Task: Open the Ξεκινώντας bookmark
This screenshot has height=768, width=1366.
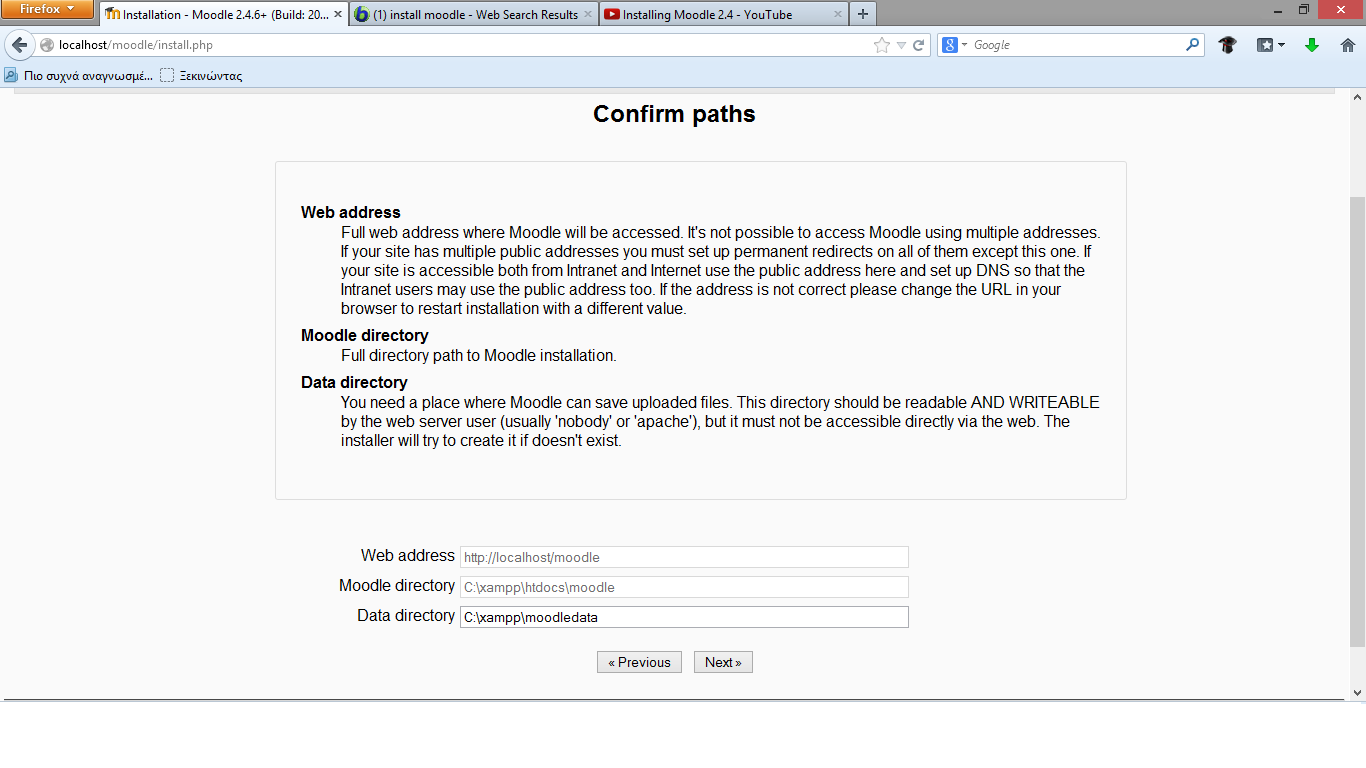Action: [x=201, y=75]
